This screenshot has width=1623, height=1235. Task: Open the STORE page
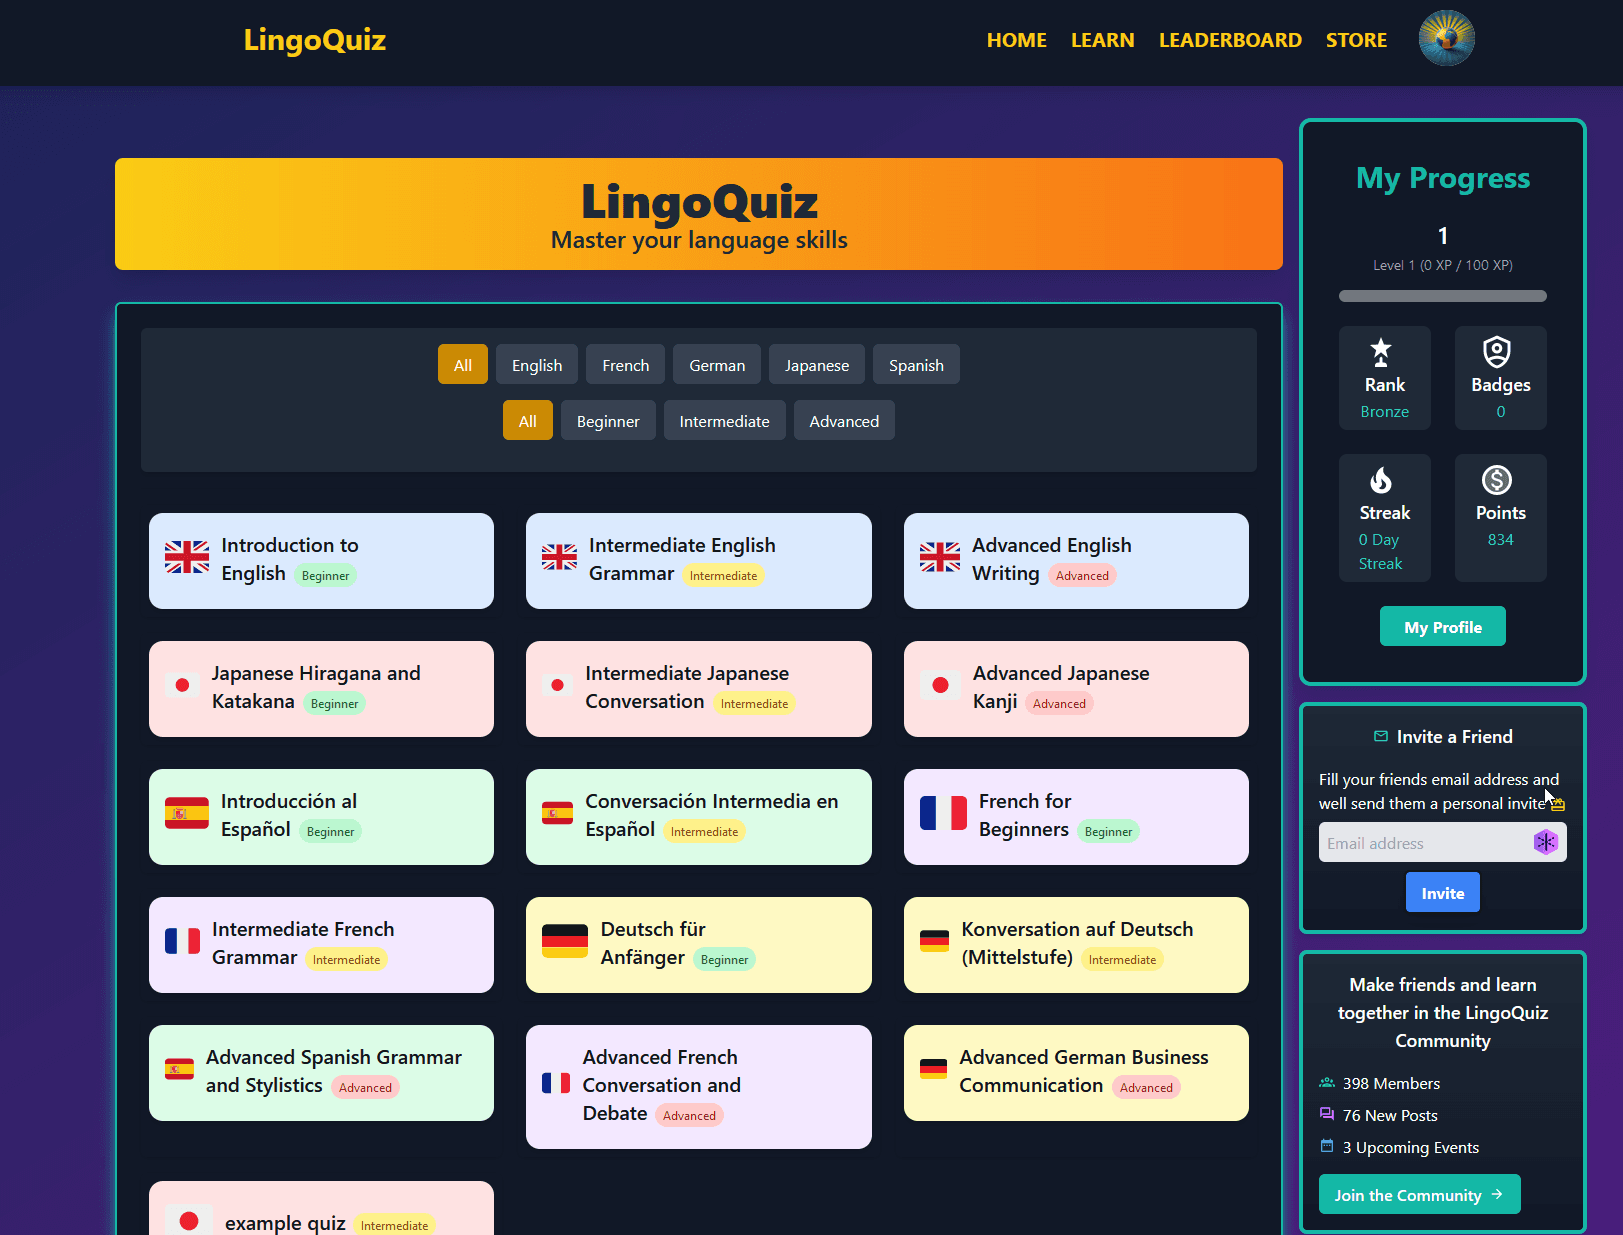click(1356, 40)
